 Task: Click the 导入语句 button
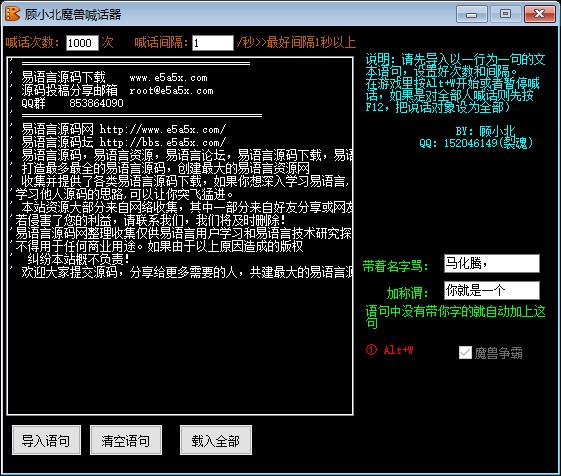(x=46, y=440)
